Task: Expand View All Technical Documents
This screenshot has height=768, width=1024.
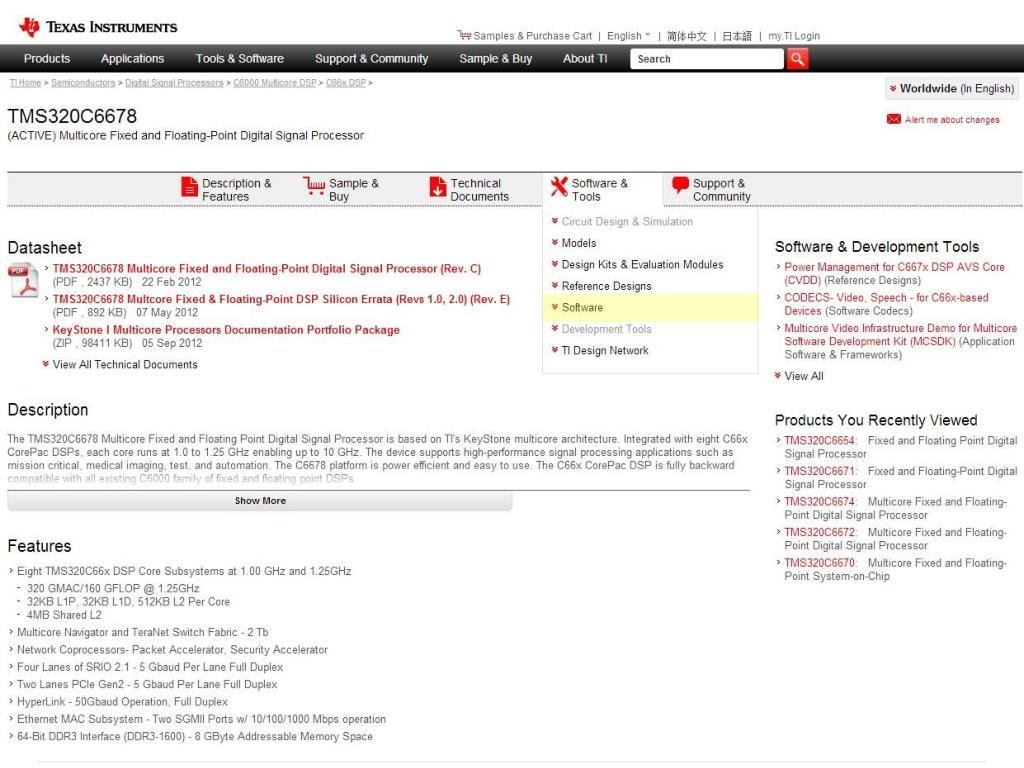Action: (x=125, y=364)
